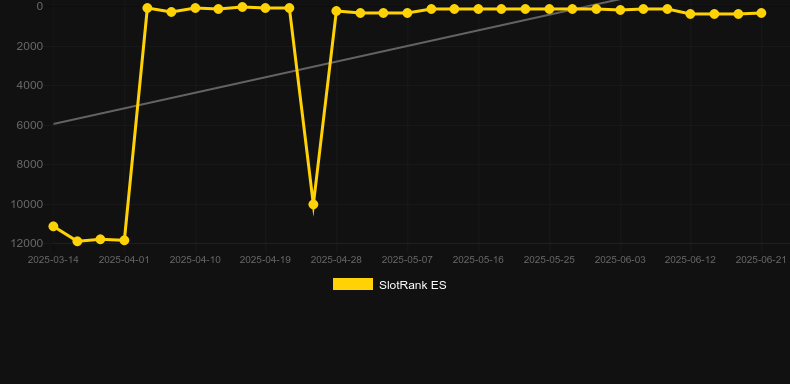Click the 2025-04-10 date axis label
The image size is (790, 384).
coord(195,260)
